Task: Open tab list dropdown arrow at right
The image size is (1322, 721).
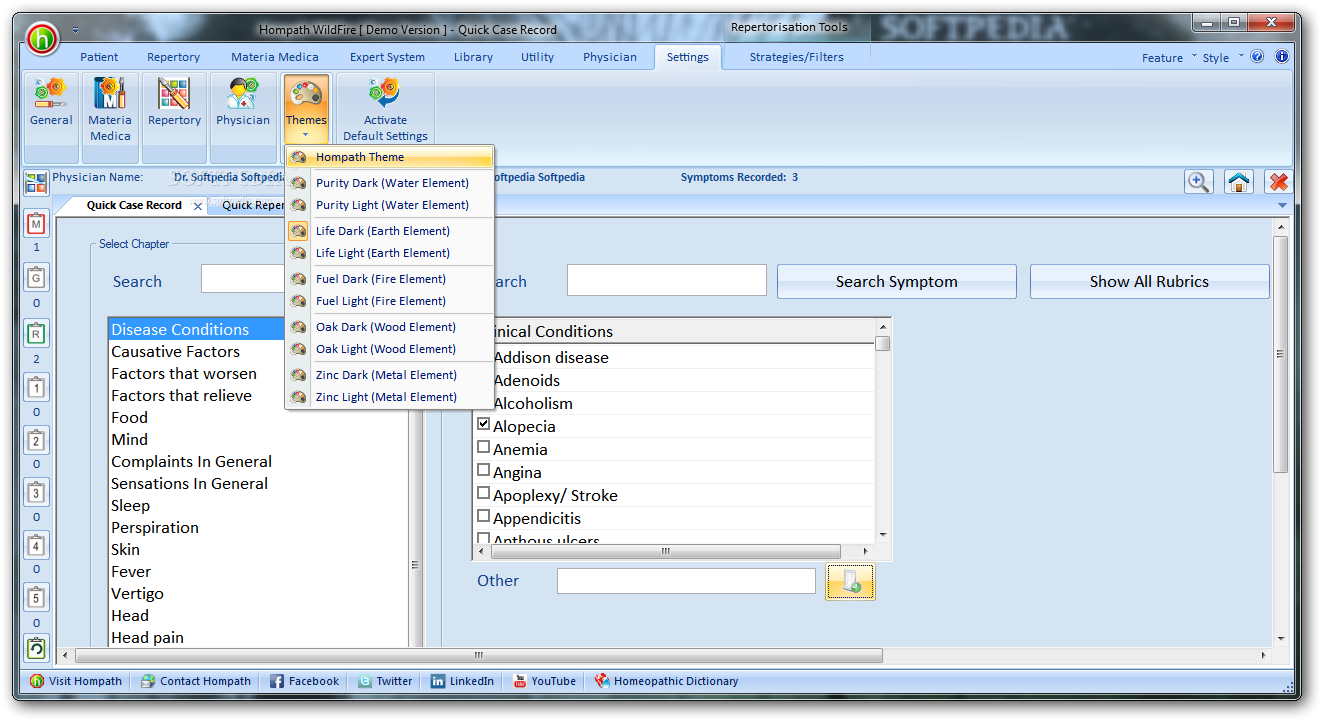Action: click(1283, 205)
